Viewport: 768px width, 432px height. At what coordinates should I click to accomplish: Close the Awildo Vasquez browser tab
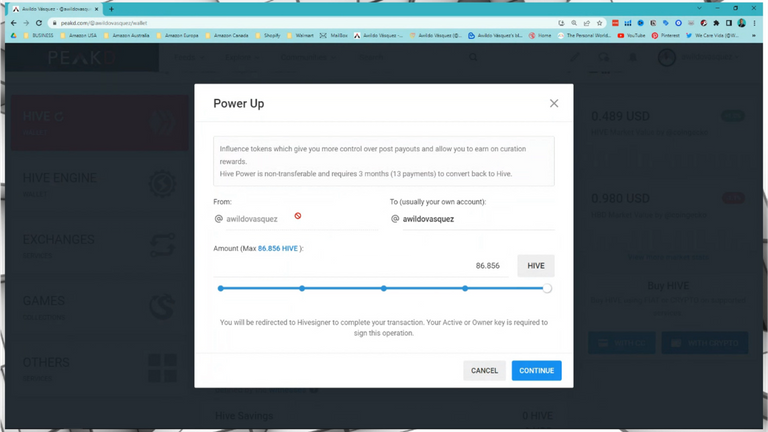(96, 9)
